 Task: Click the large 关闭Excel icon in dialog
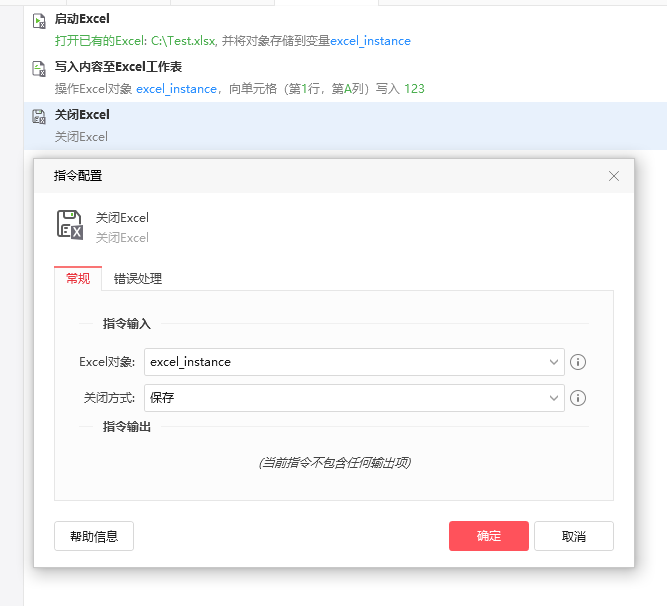point(70,225)
